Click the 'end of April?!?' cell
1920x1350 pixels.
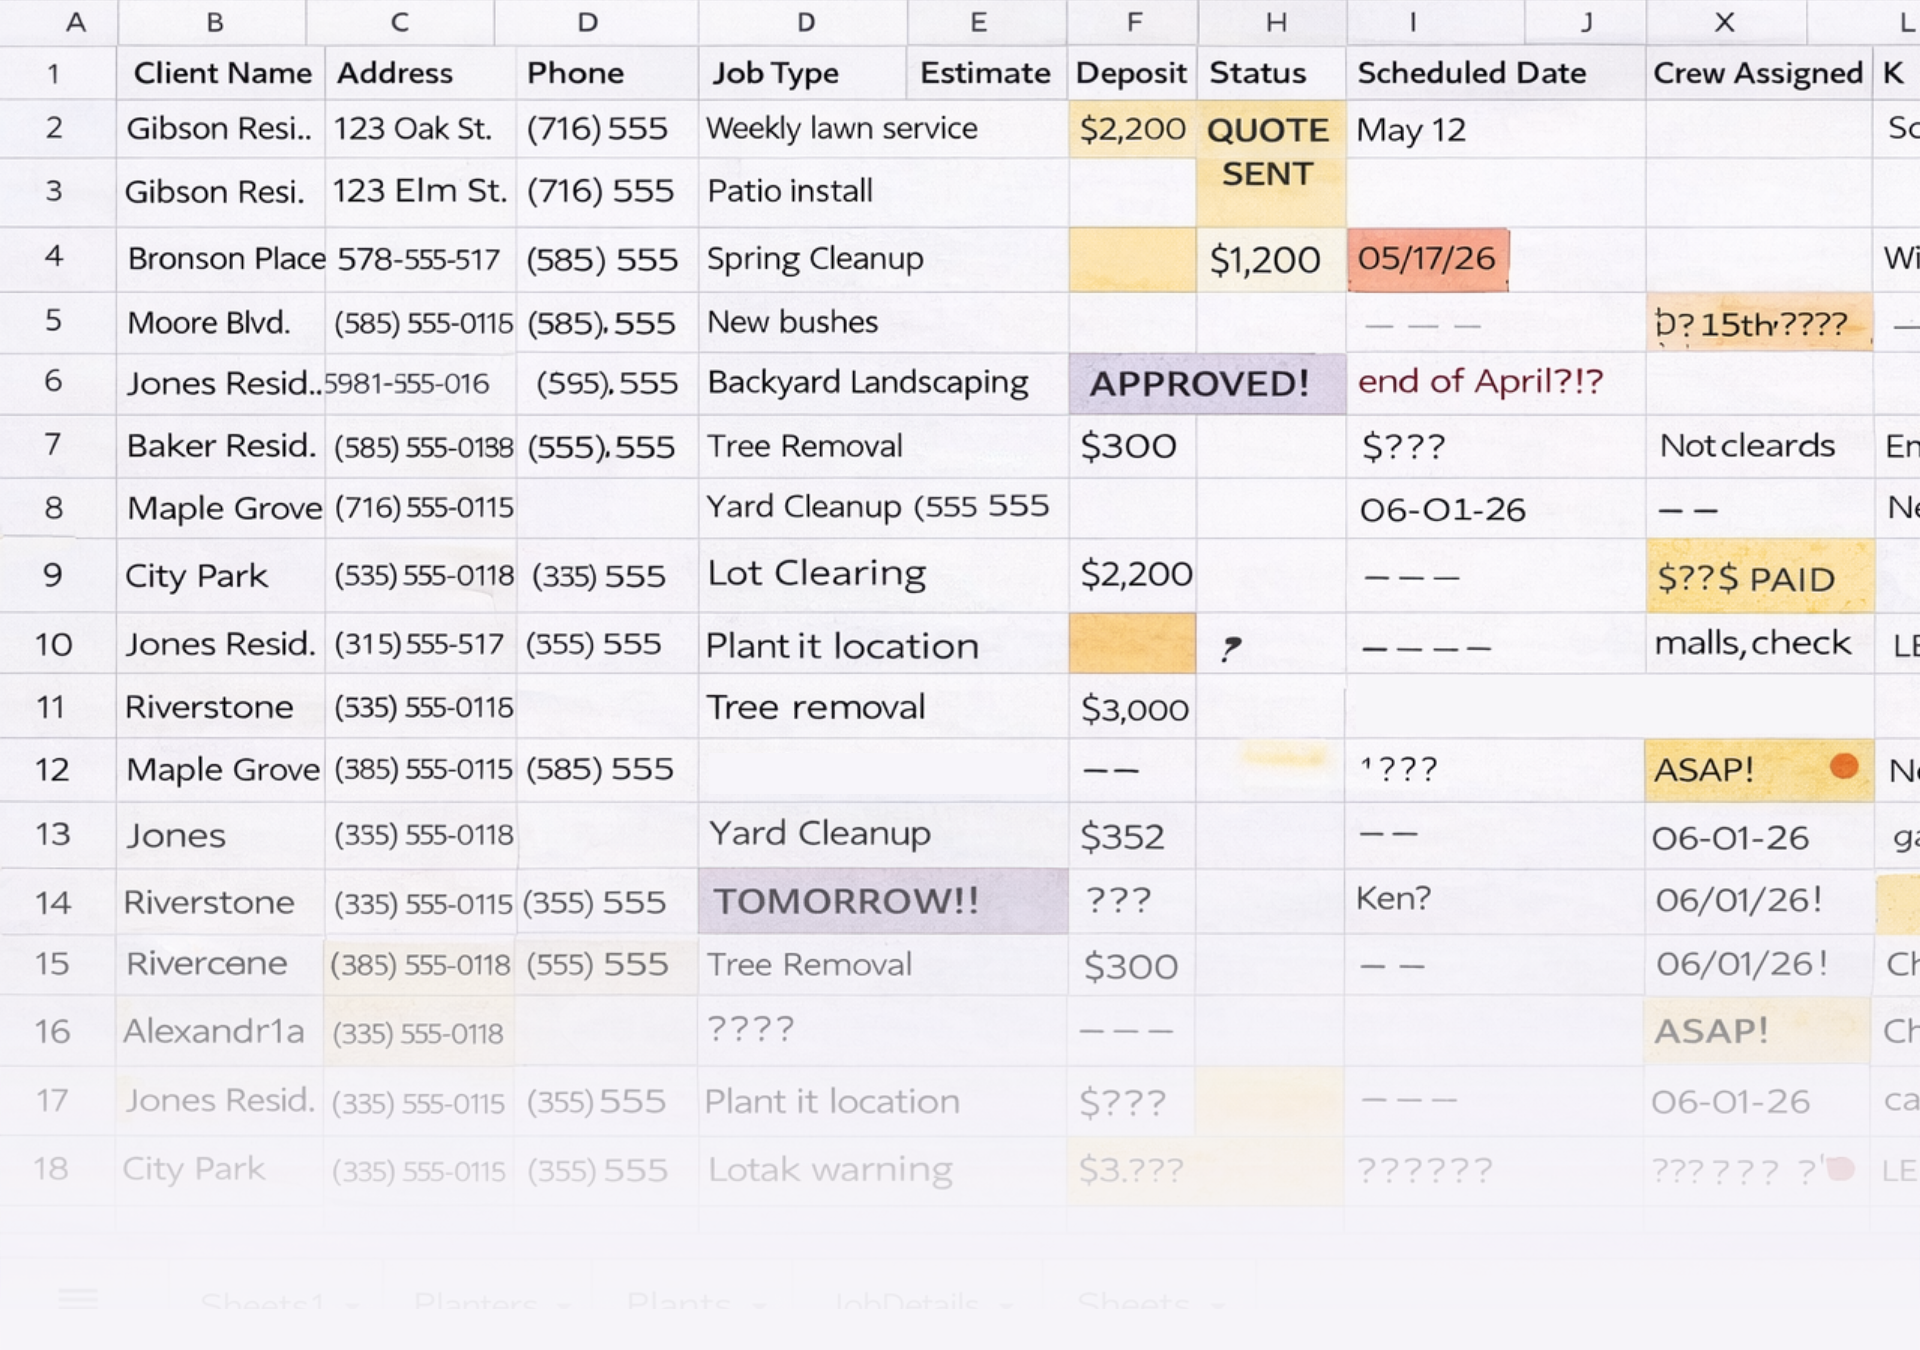[1480, 382]
